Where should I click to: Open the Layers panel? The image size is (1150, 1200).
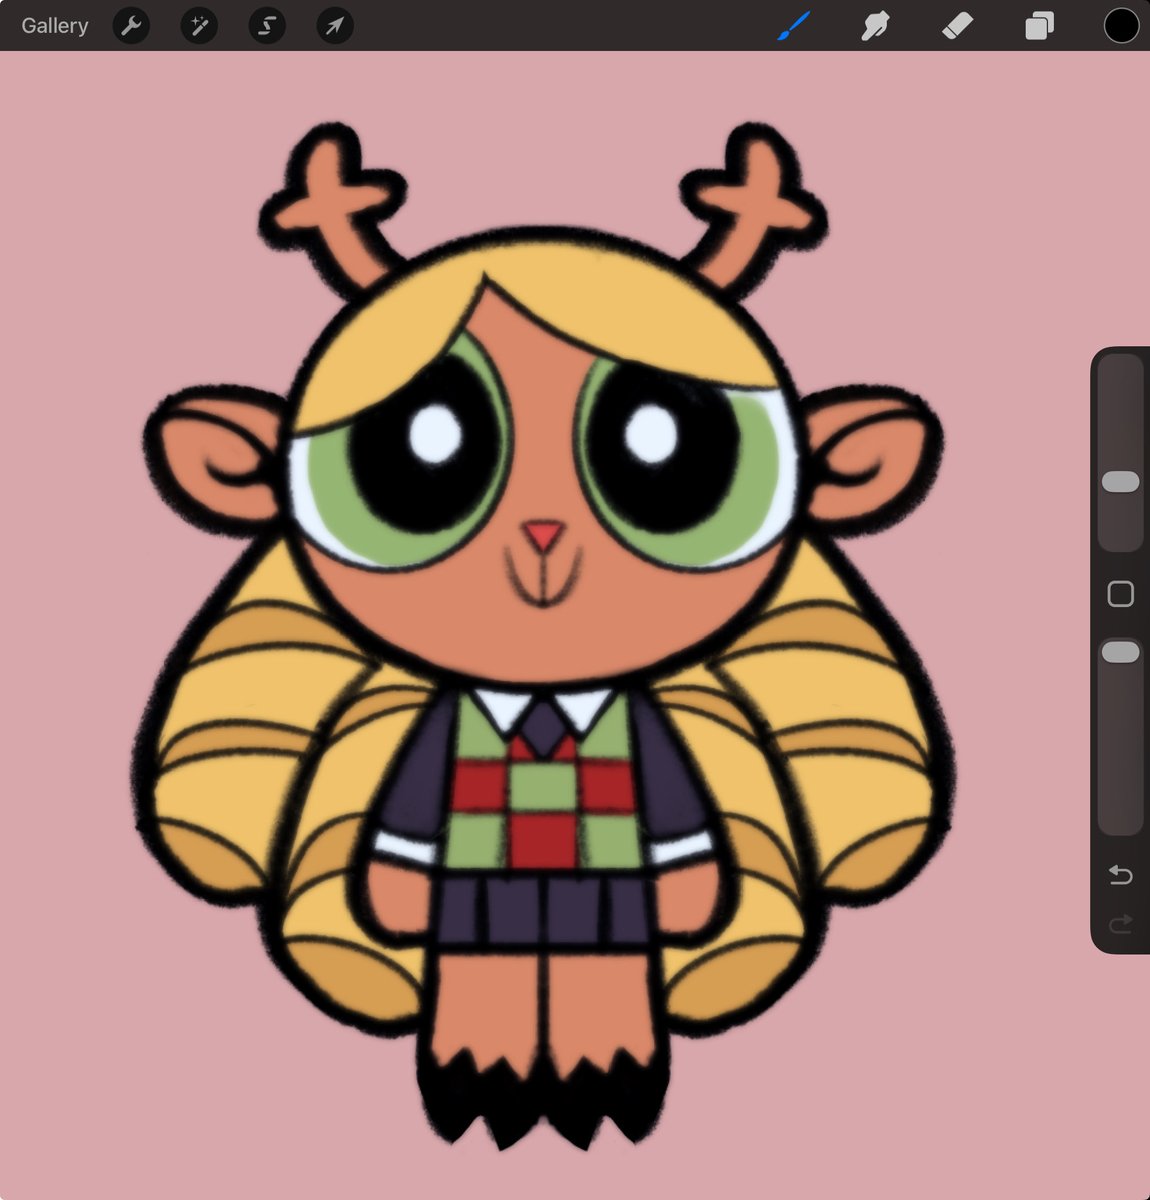1040,26
